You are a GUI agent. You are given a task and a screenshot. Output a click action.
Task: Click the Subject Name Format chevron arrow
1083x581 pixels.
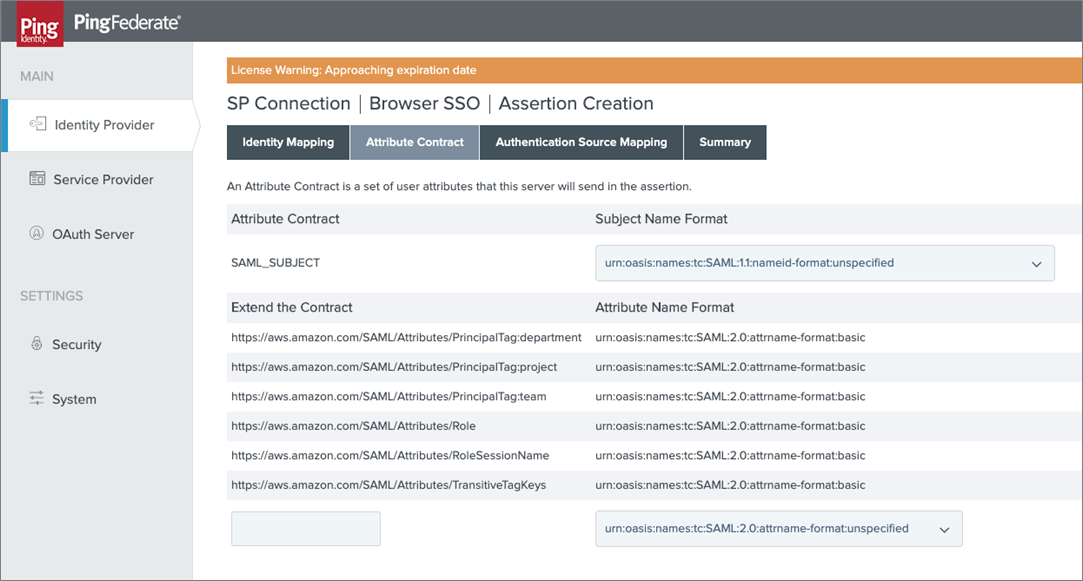click(x=1036, y=264)
